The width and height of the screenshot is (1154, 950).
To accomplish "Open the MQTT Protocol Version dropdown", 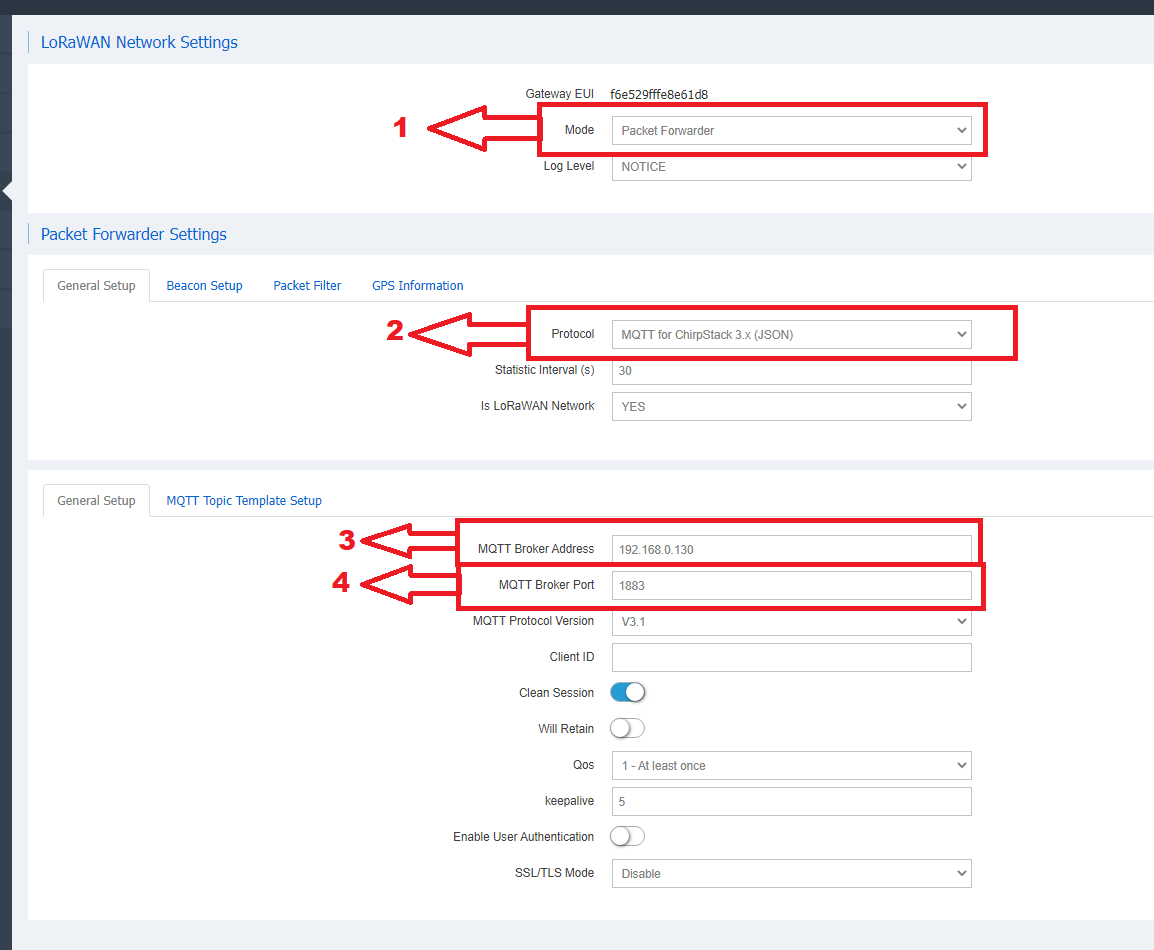I will pos(791,621).
